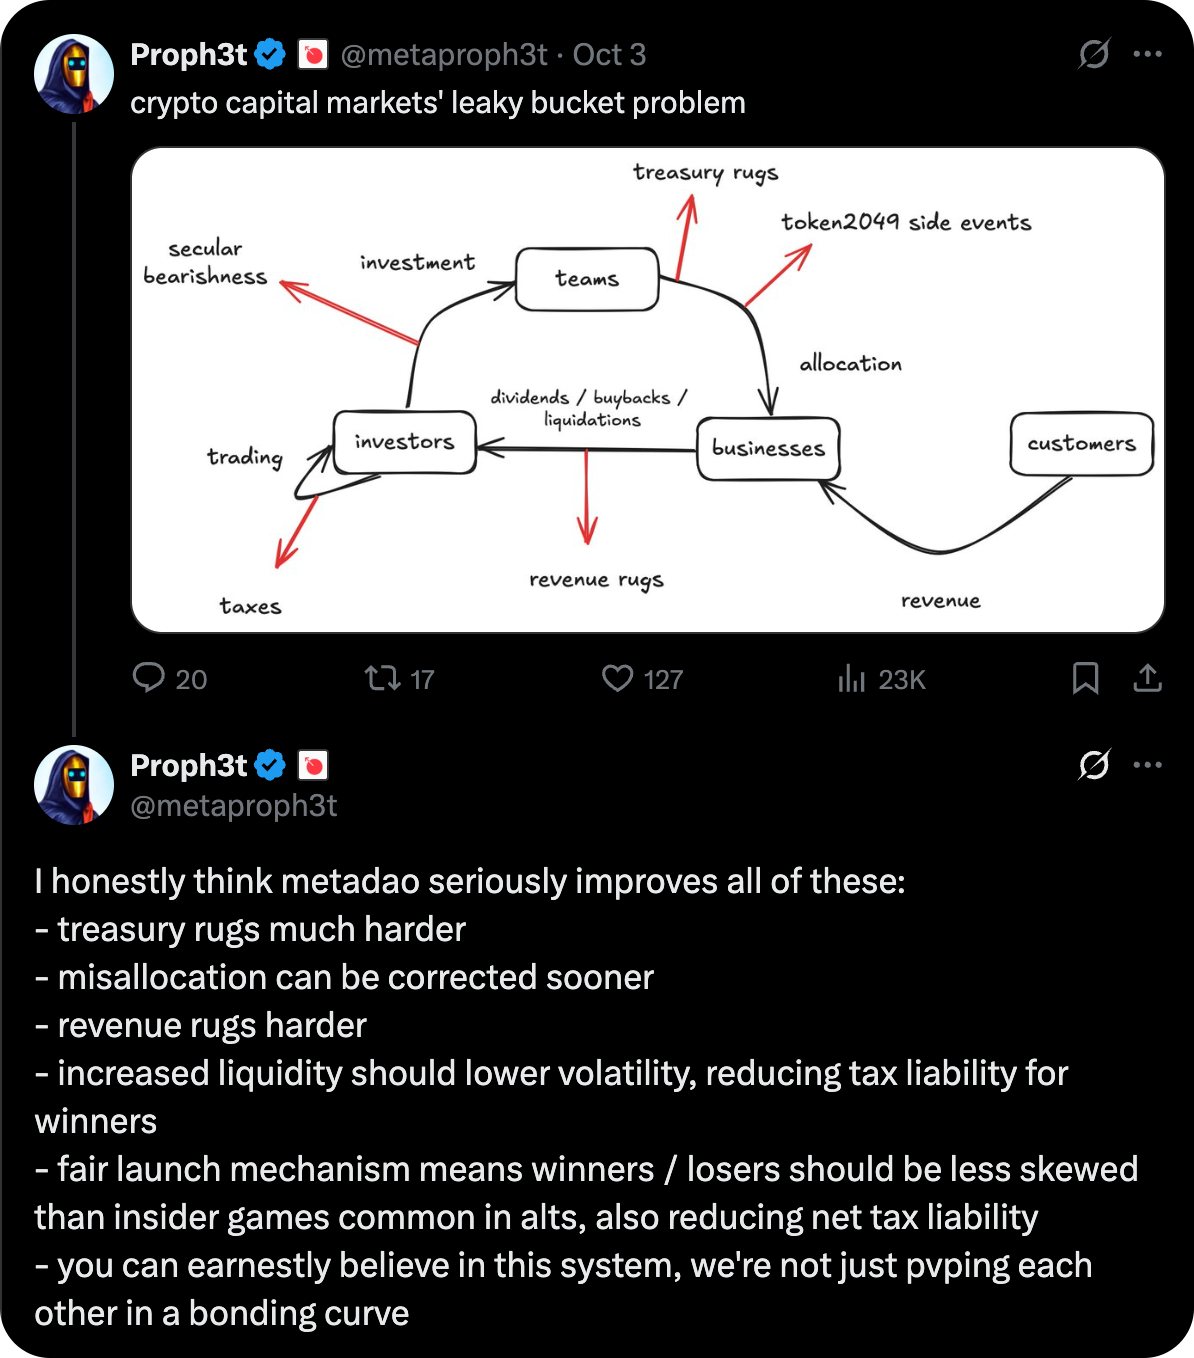The width and height of the screenshot is (1194, 1358).
Task: Open more options menu on second tweet
Action: pos(1147,765)
